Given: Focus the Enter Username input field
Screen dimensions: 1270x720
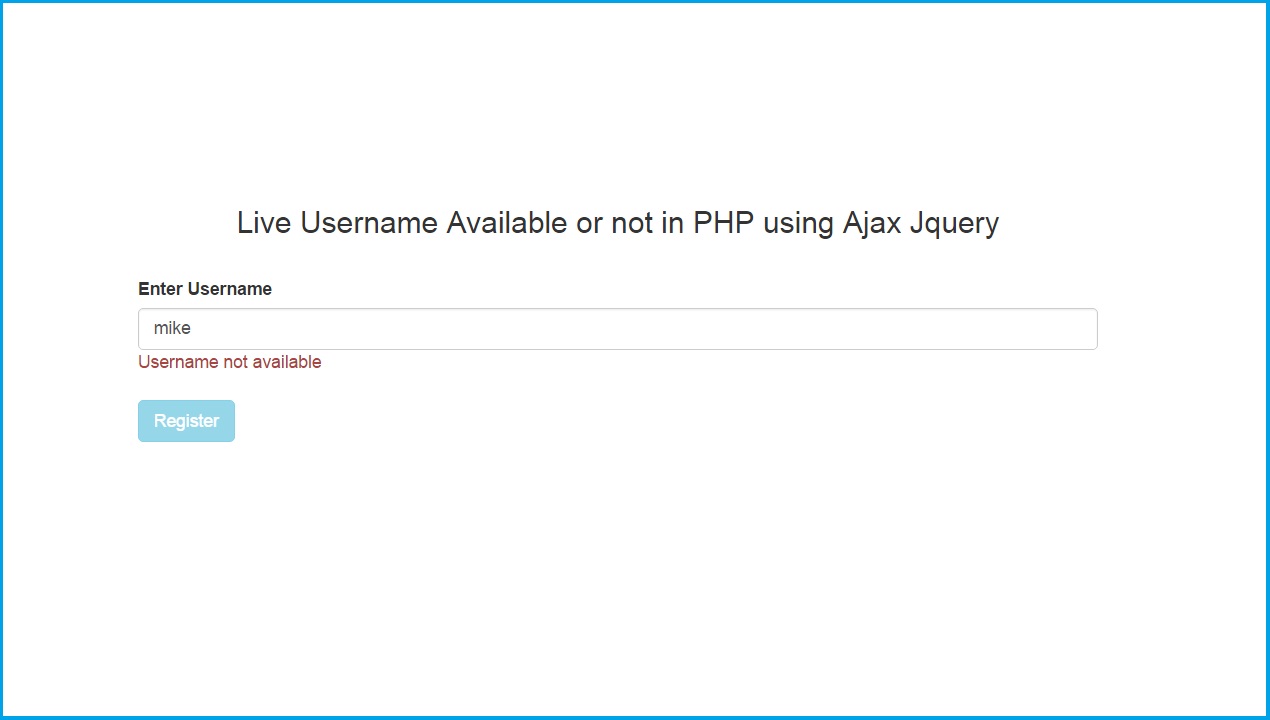Looking at the screenshot, I should [x=617, y=329].
